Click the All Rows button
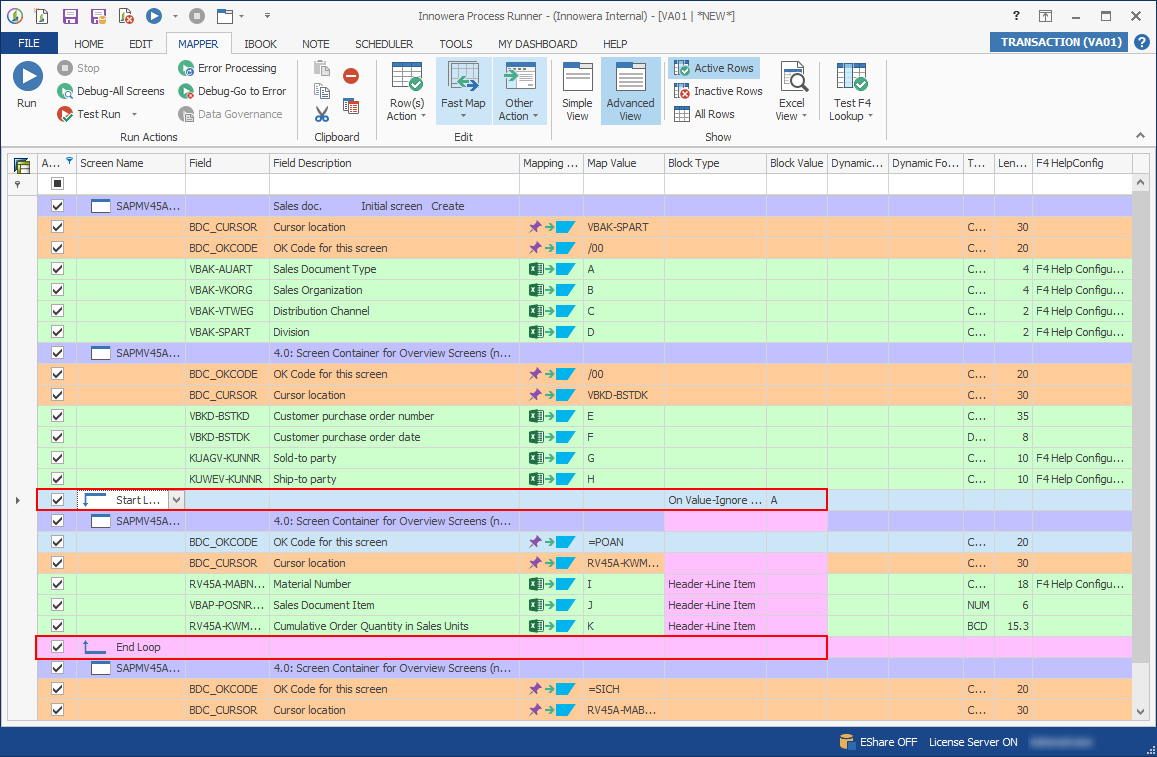 [x=704, y=114]
